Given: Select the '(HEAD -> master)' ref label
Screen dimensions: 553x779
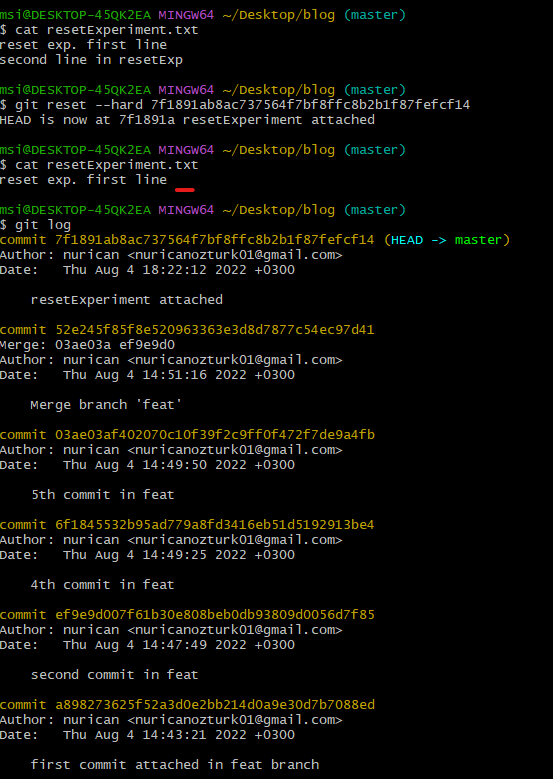Looking at the screenshot, I should coord(447,240).
